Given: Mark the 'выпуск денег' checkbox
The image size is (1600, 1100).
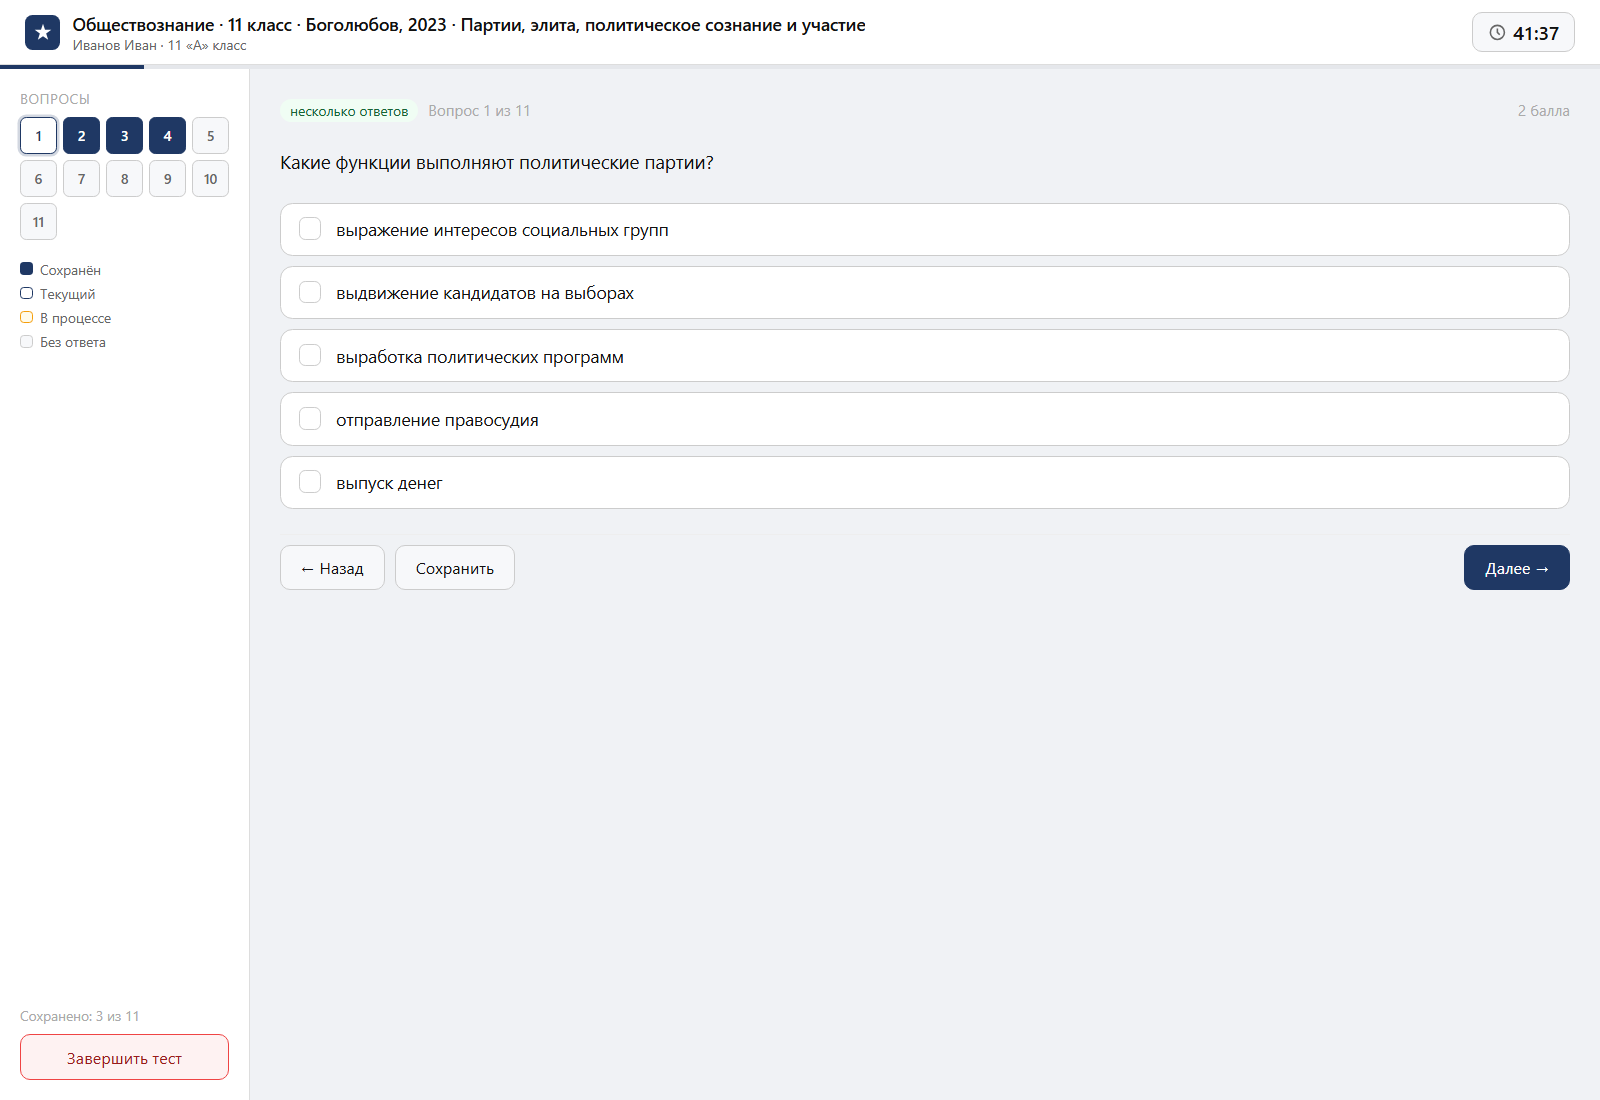Looking at the screenshot, I should pyautogui.click(x=310, y=482).
